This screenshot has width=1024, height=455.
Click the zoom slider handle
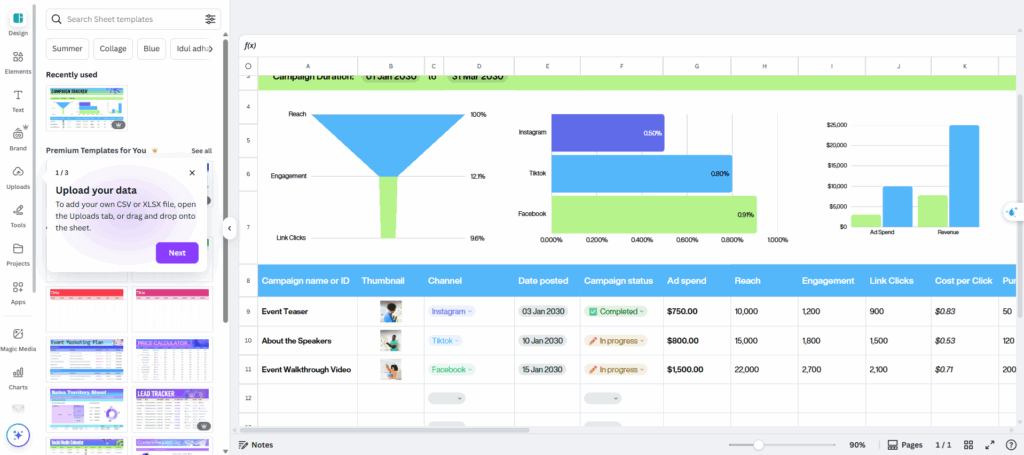point(758,445)
